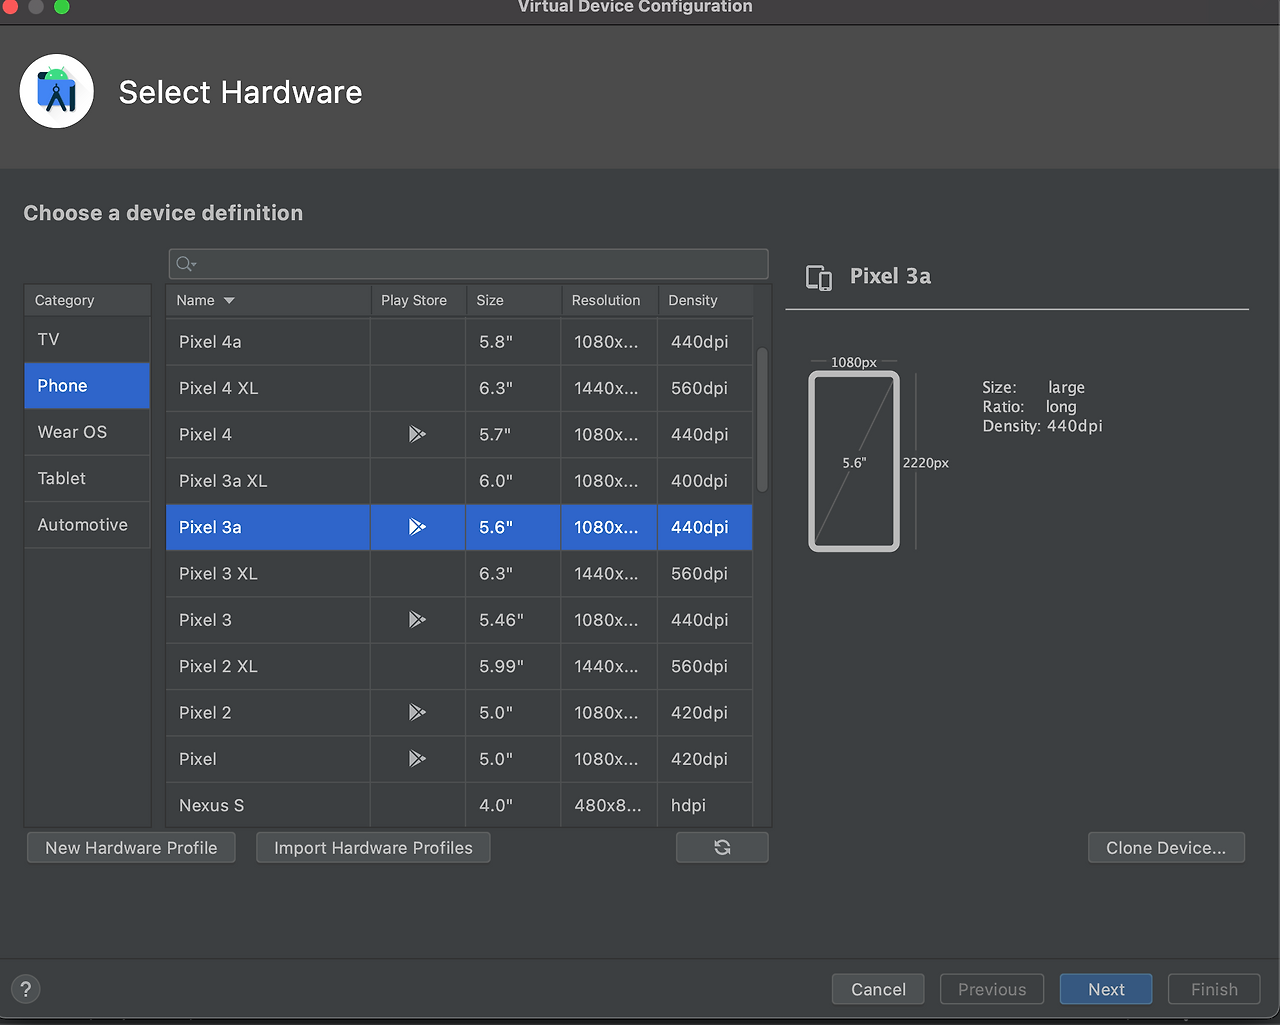Click the Play Store icon in Pixel 3 row
Image resolution: width=1280 pixels, height=1025 pixels.
(x=417, y=620)
